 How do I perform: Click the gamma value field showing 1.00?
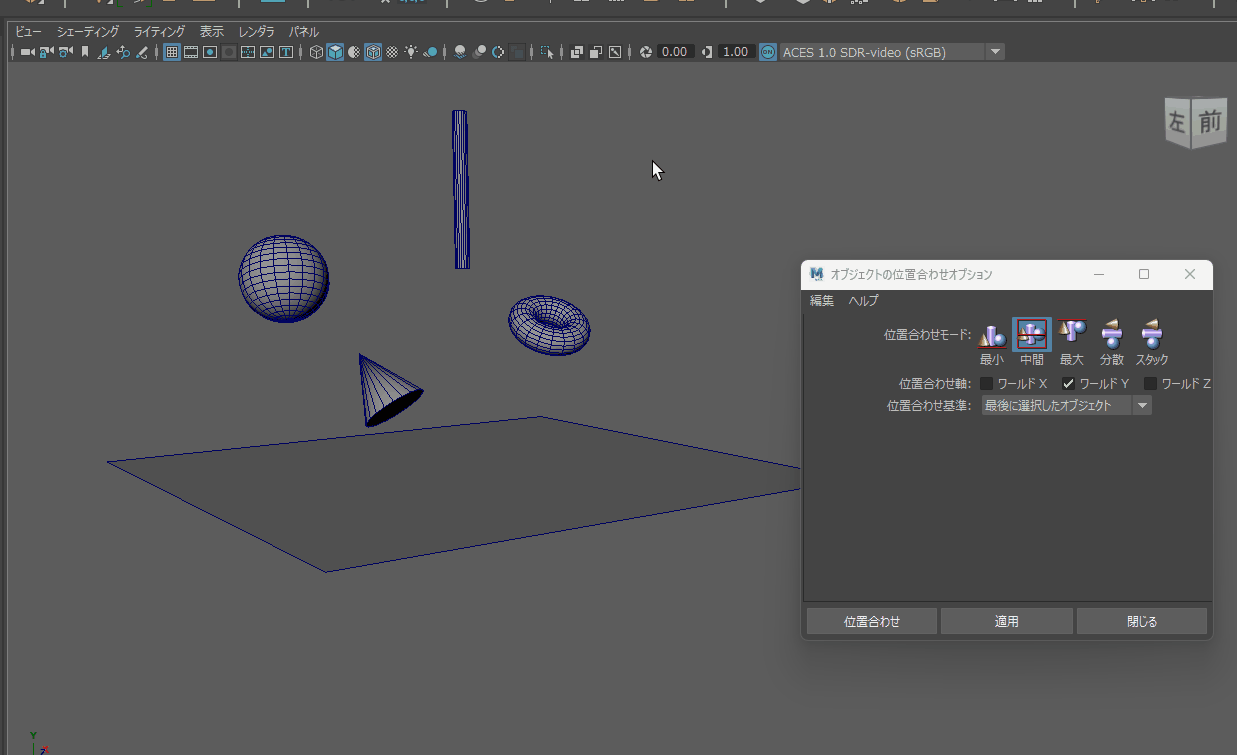[x=735, y=52]
